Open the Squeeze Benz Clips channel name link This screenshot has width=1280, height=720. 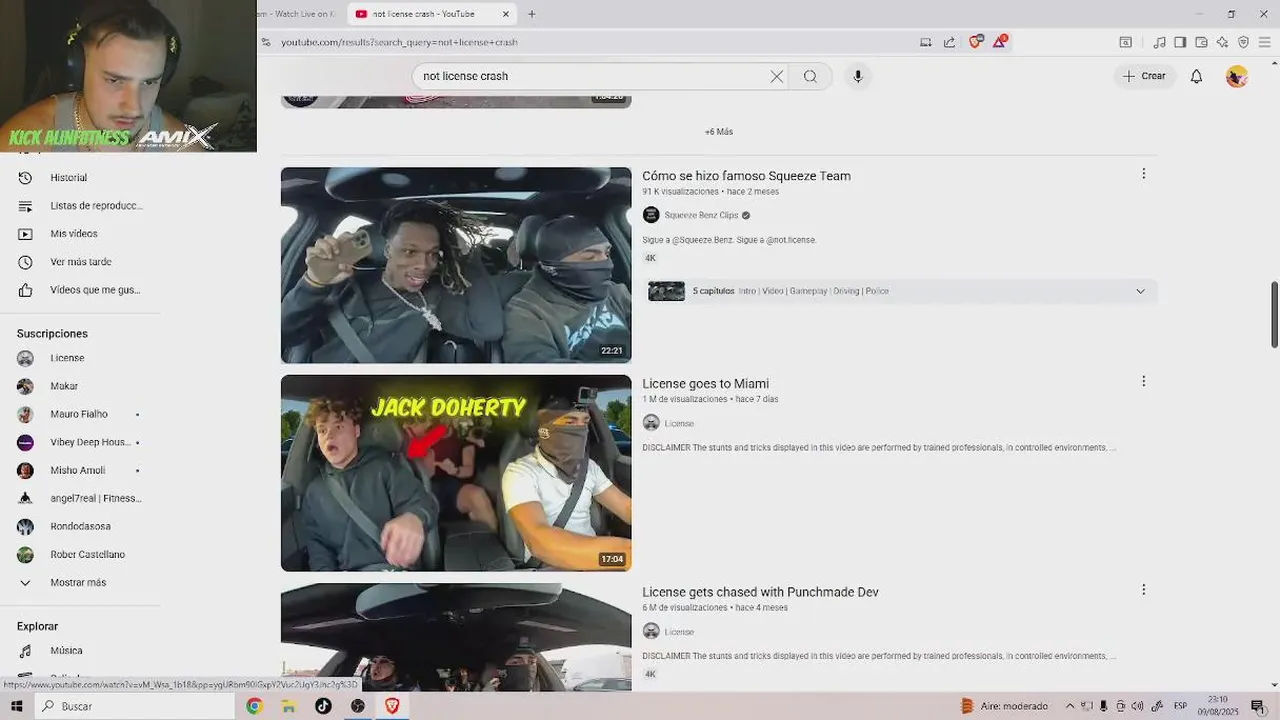point(701,215)
